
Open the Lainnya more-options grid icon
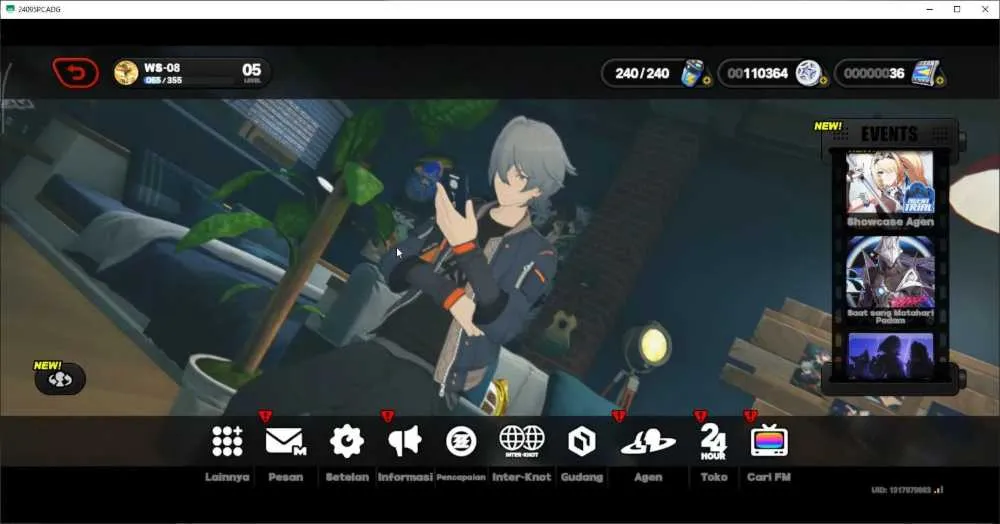click(227, 441)
